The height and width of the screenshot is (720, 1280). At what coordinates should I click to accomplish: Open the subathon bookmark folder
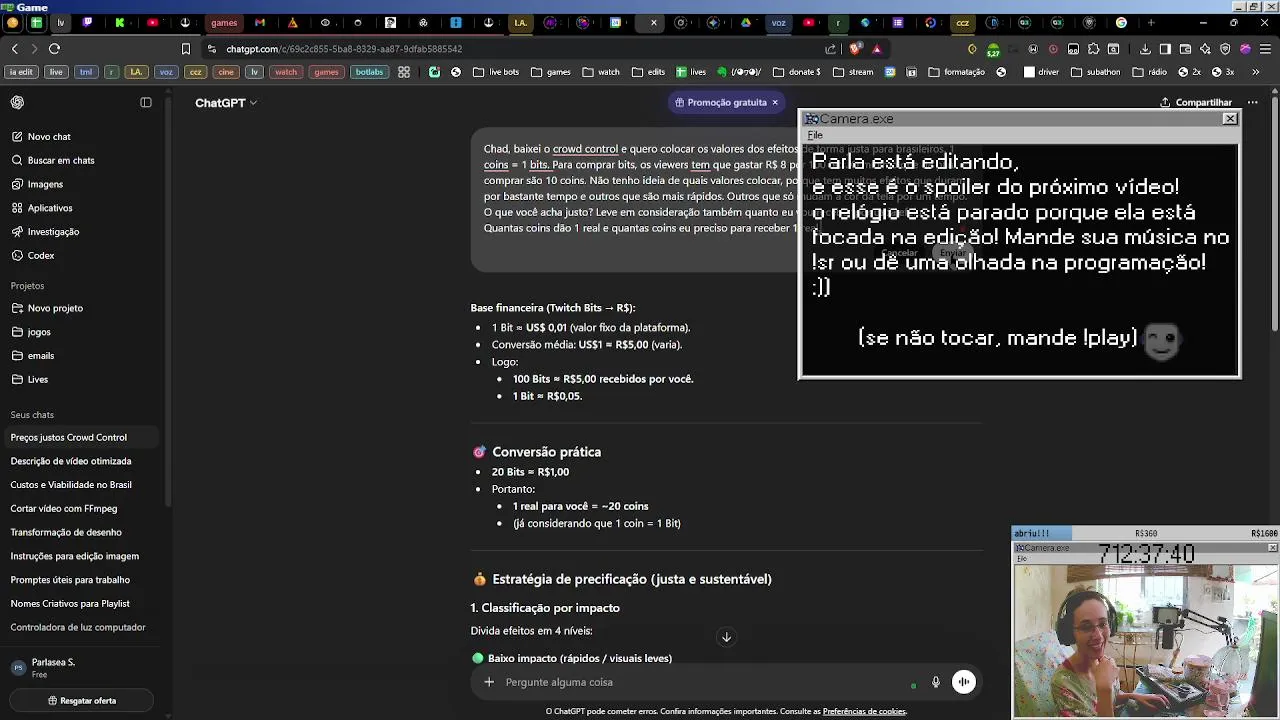click(x=1095, y=72)
